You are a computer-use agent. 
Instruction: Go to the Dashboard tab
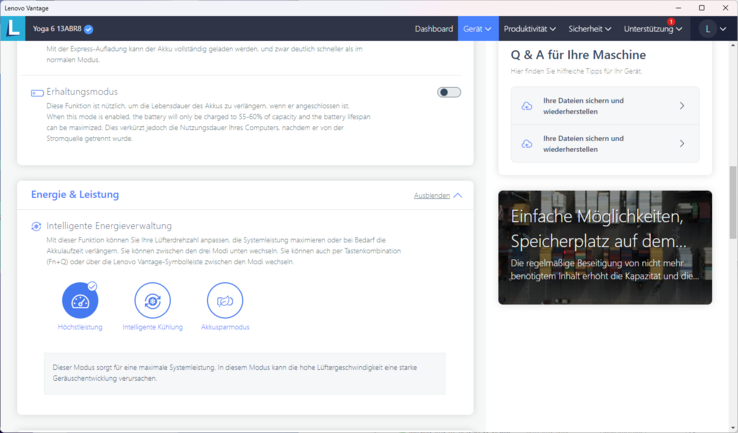coord(433,29)
